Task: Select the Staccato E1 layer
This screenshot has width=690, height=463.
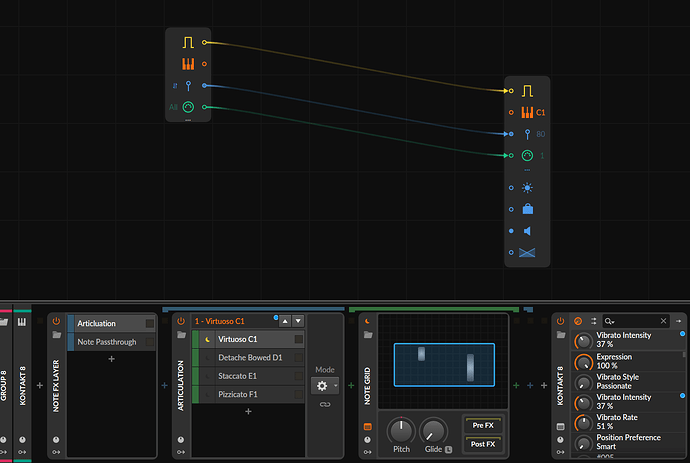Action: (249, 375)
